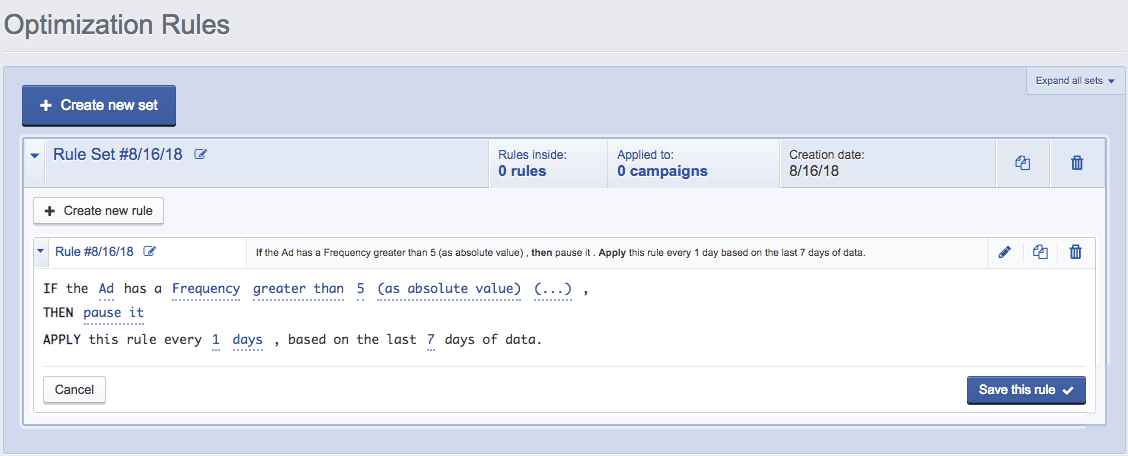1128x456 pixels.
Task: Change the 'Frequency' metric selector
Action: coord(206,289)
